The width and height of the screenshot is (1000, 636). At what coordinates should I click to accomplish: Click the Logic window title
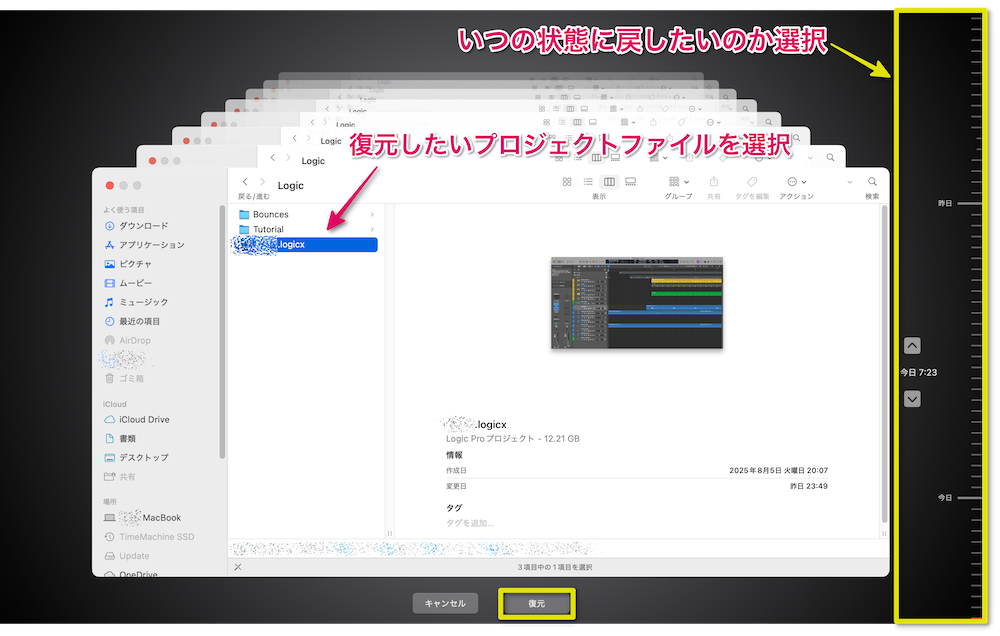(x=291, y=186)
